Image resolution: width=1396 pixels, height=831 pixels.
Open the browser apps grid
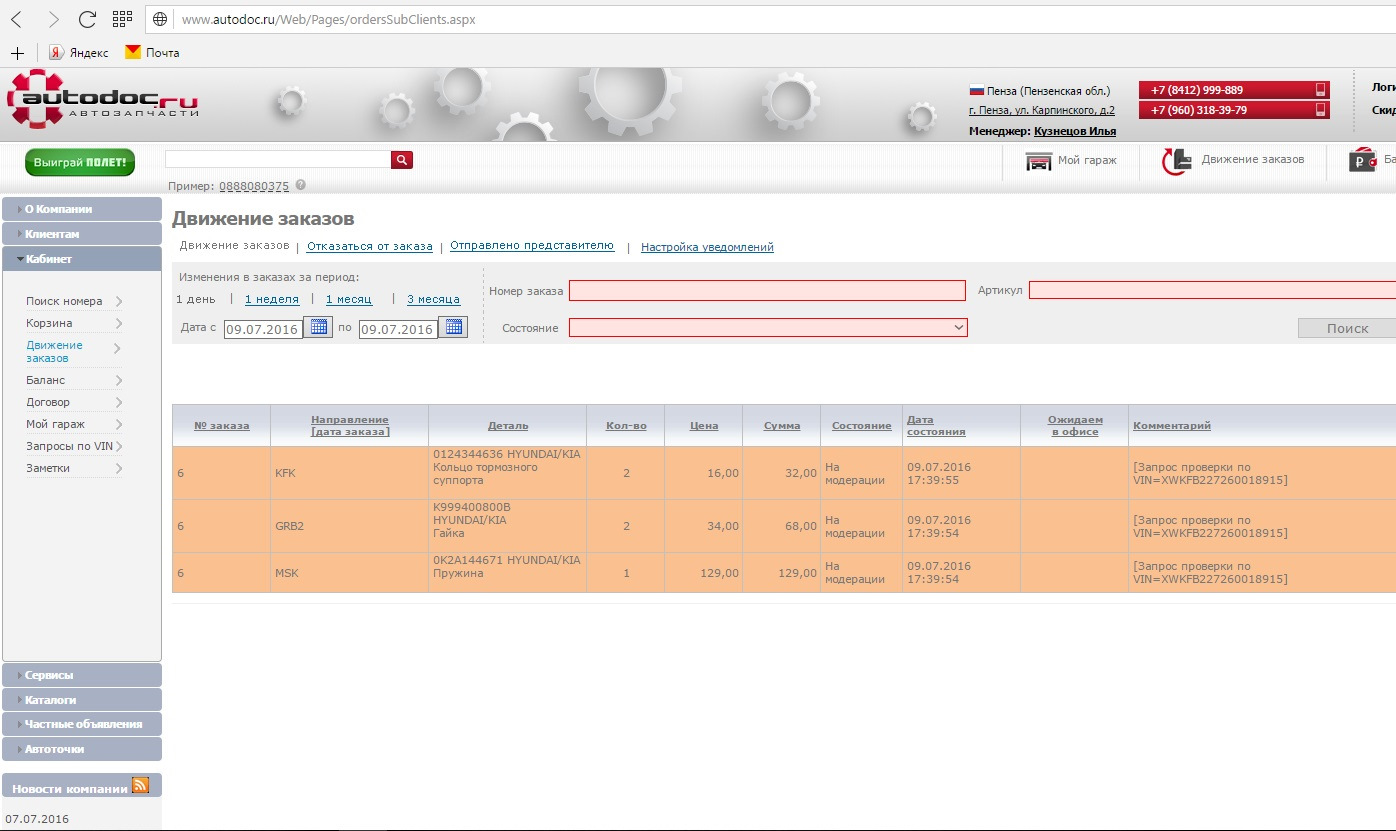[x=122, y=19]
